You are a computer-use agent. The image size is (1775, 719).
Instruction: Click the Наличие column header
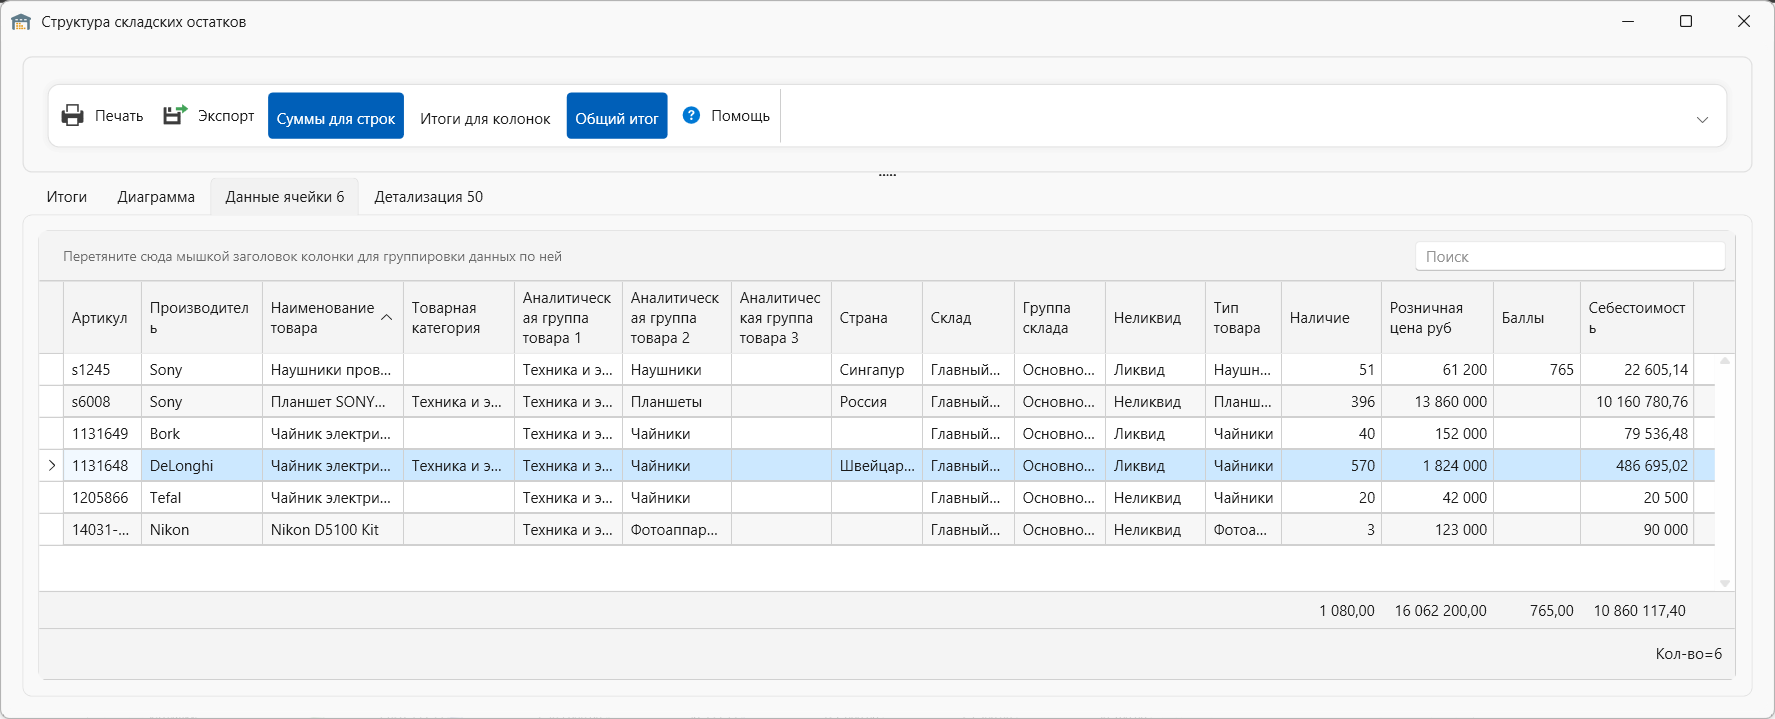(x=1331, y=318)
